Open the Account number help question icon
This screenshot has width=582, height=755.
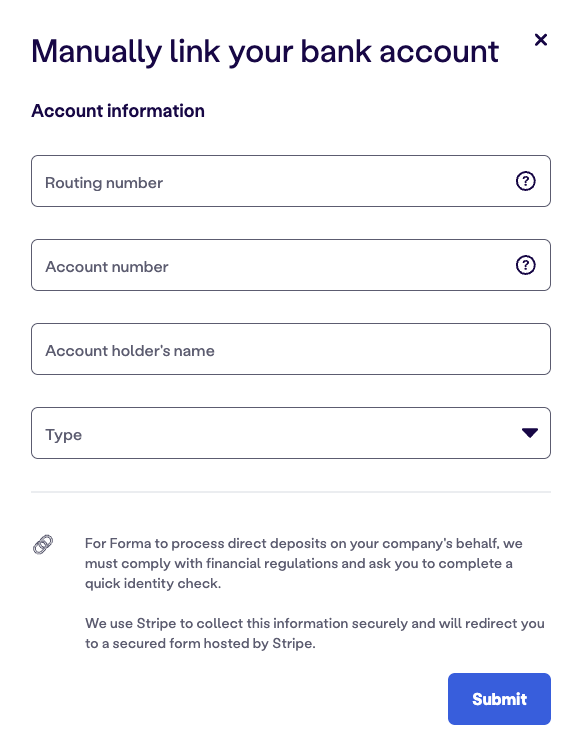tap(525, 265)
